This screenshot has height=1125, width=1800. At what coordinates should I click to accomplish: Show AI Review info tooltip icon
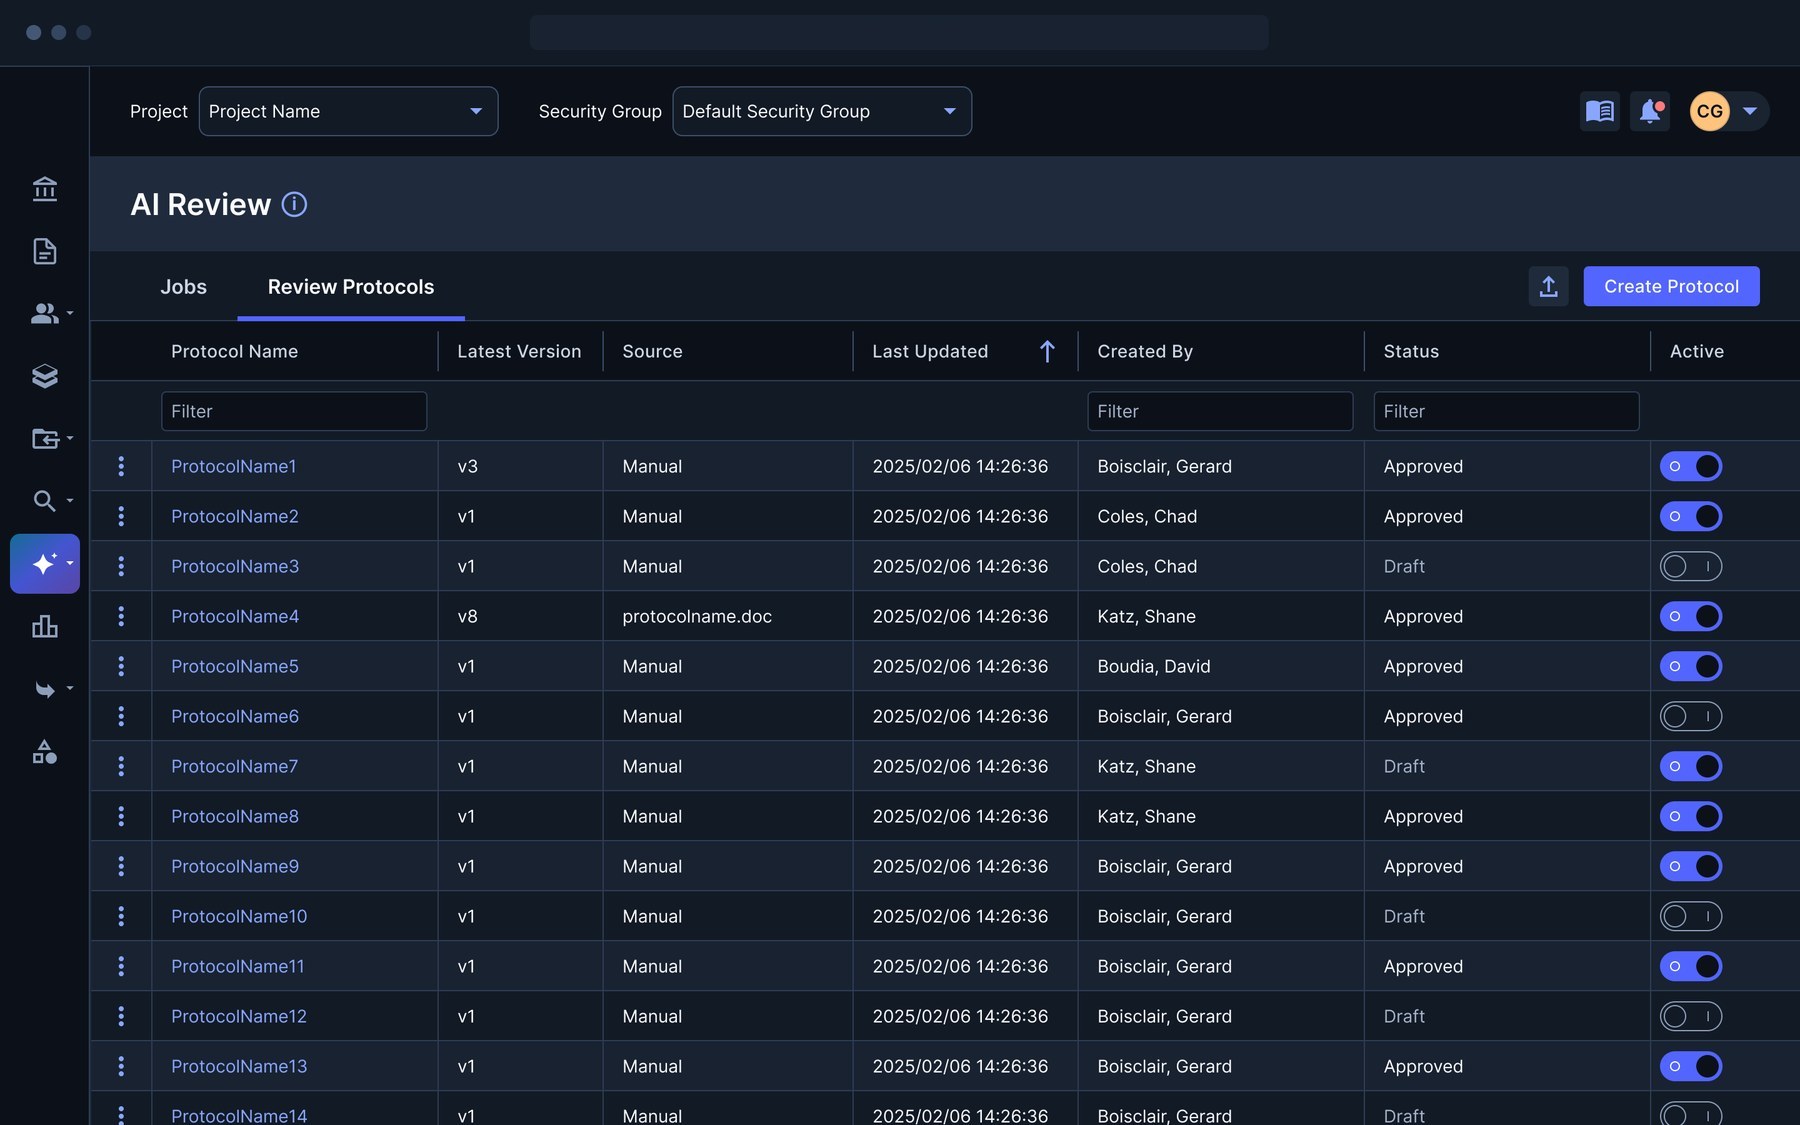pos(294,204)
